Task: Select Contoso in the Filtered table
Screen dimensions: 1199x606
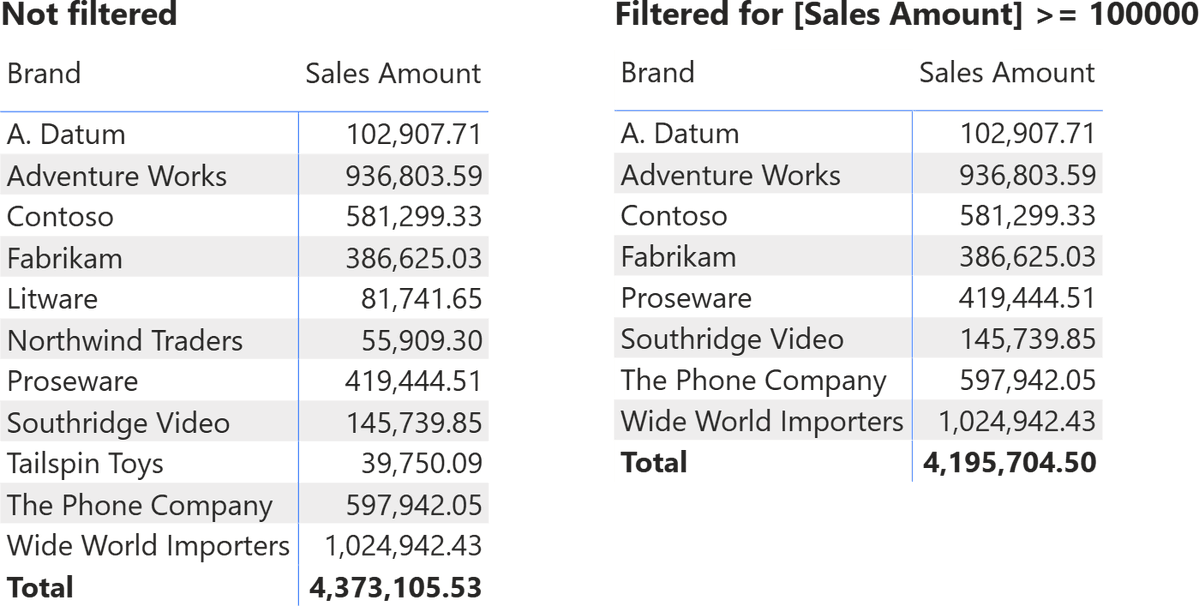Action: 674,216
